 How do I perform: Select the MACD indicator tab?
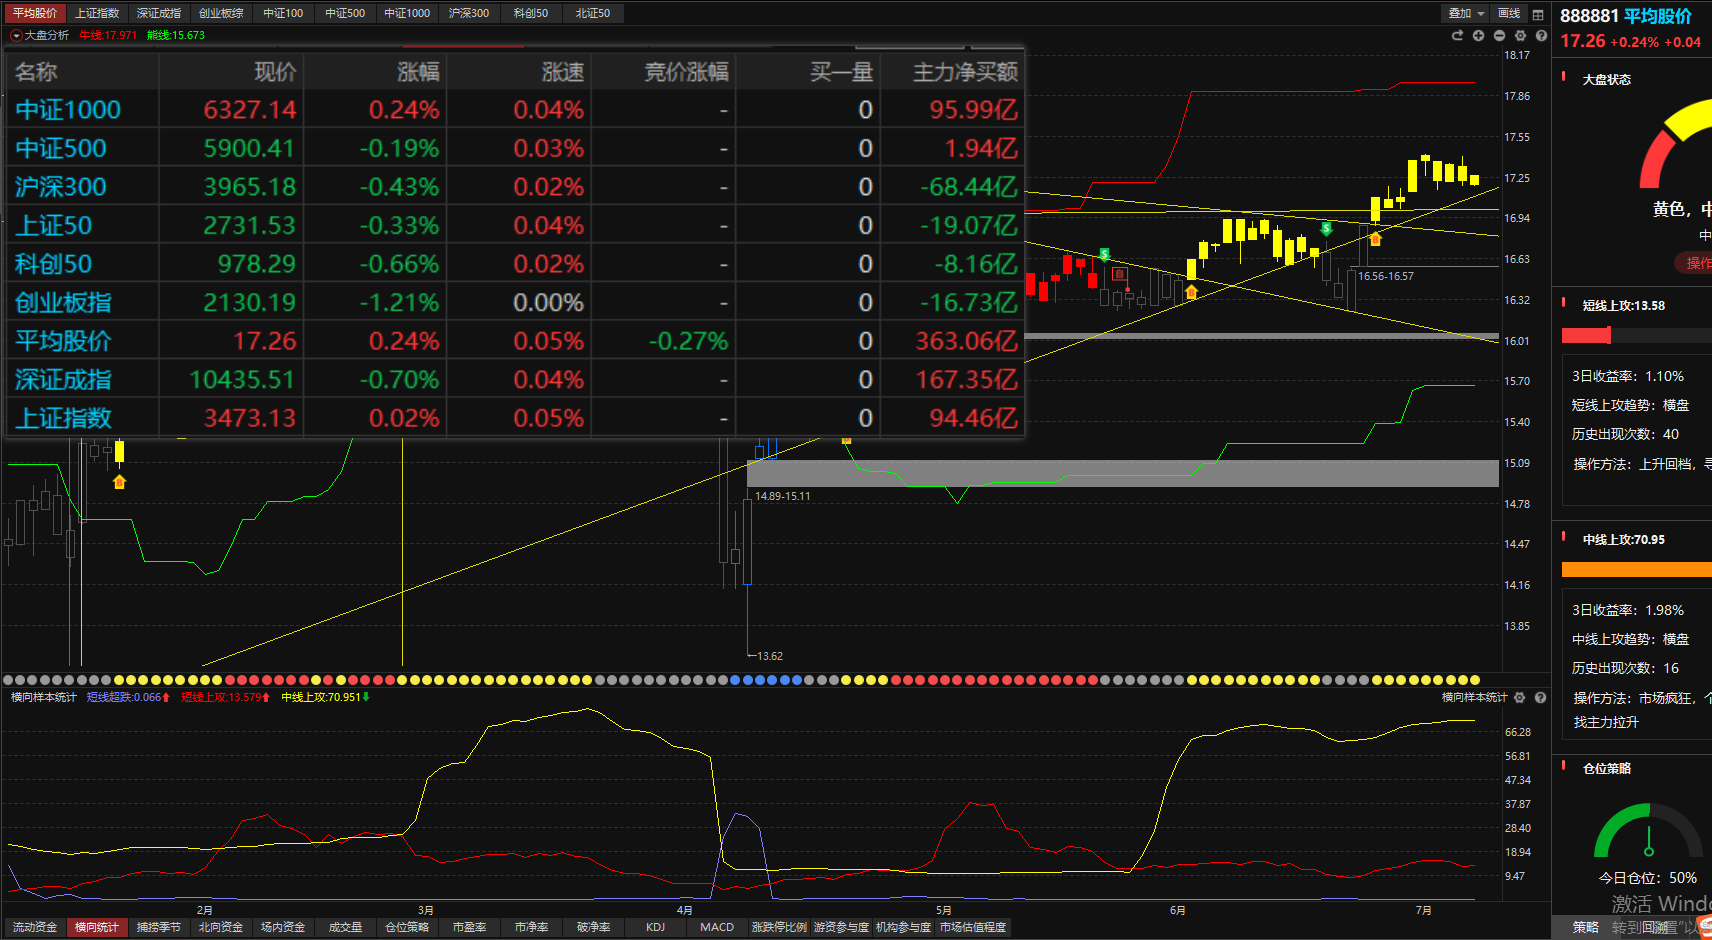tap(717, 927)
